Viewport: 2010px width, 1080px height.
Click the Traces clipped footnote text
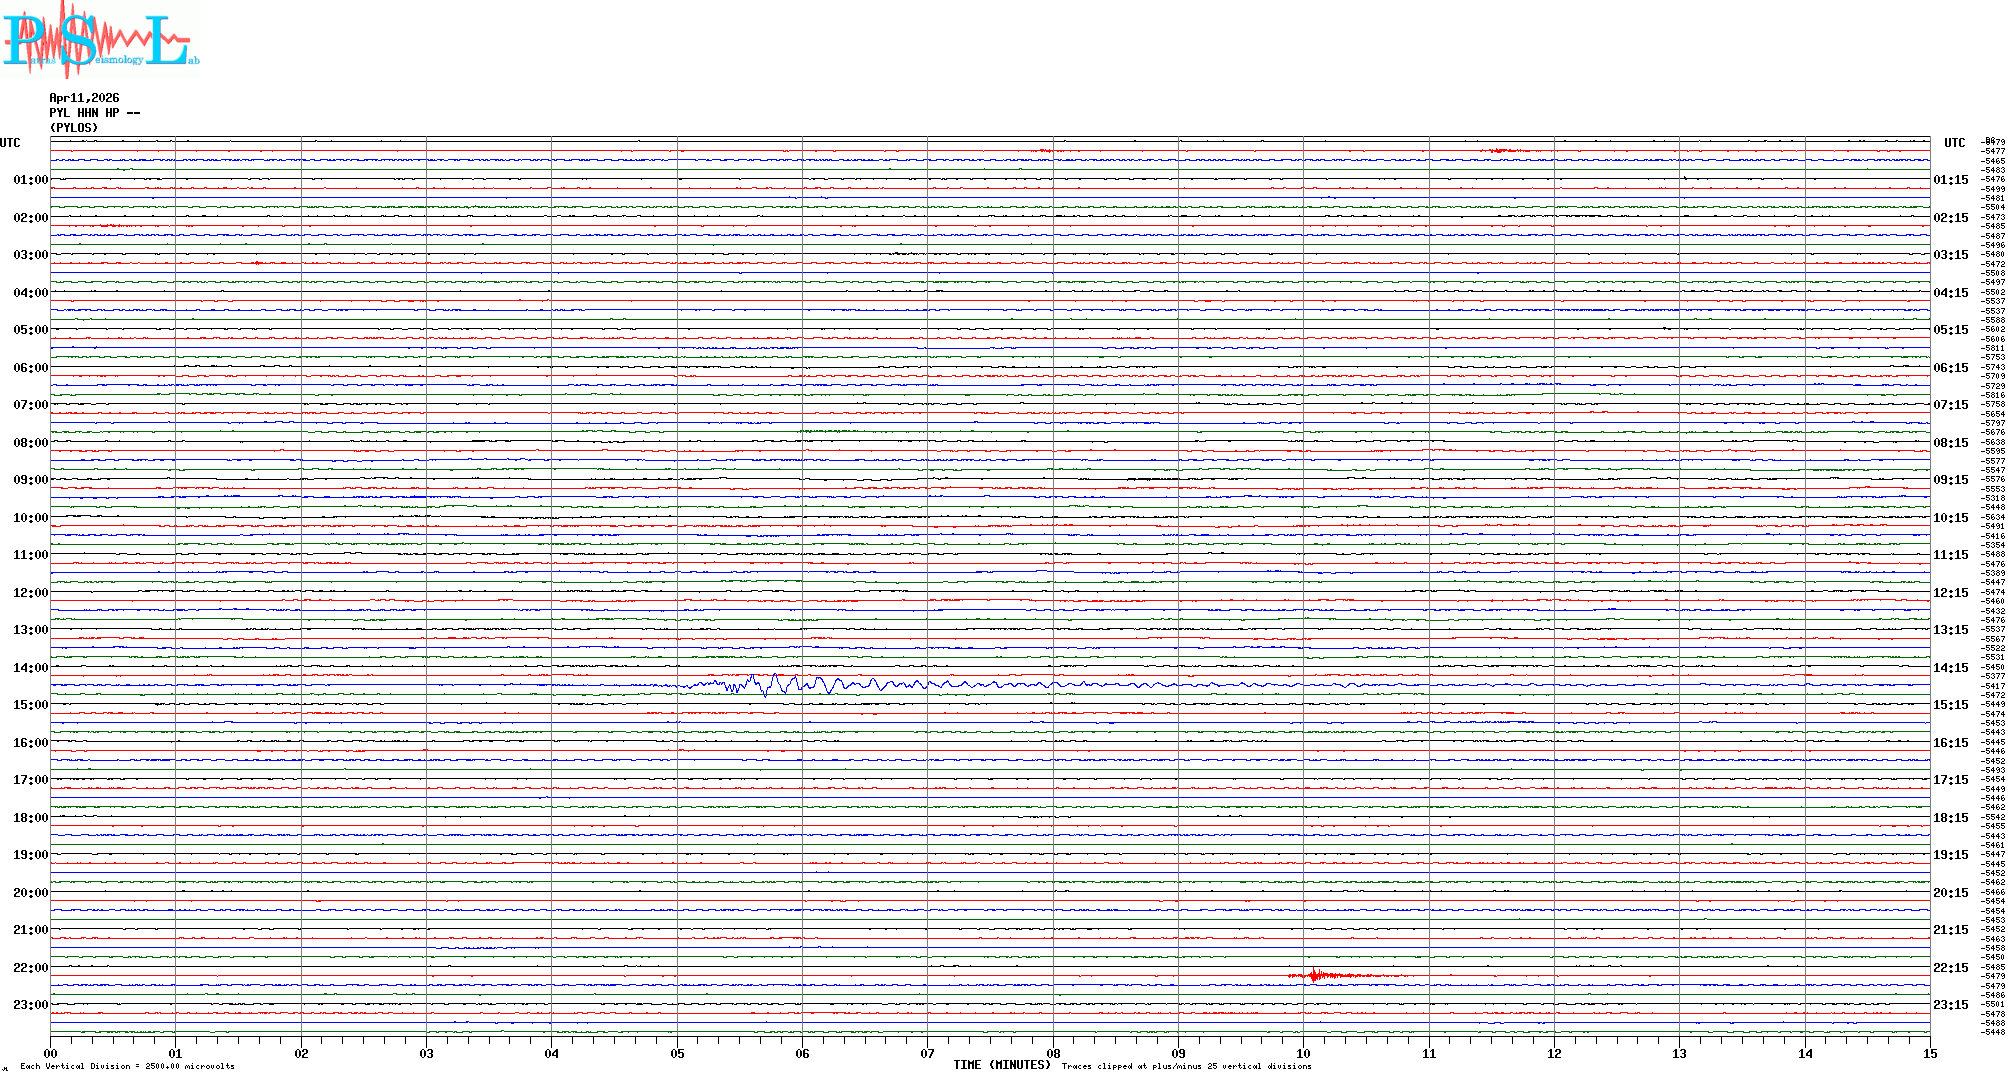(x=1186, y=1066)
